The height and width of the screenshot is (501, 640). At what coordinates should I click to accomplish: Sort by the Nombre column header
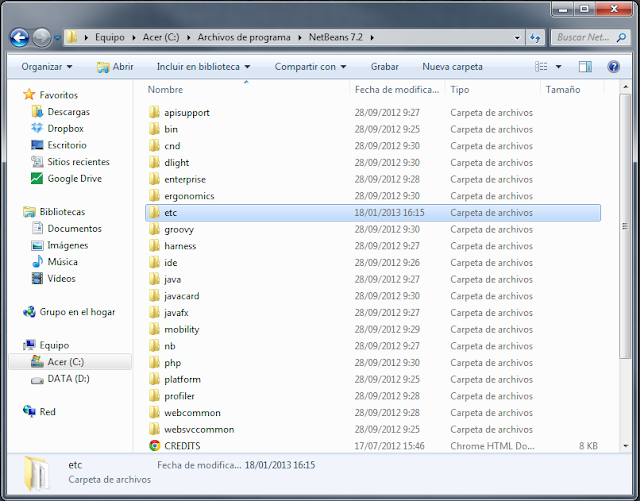click(165, 89)
